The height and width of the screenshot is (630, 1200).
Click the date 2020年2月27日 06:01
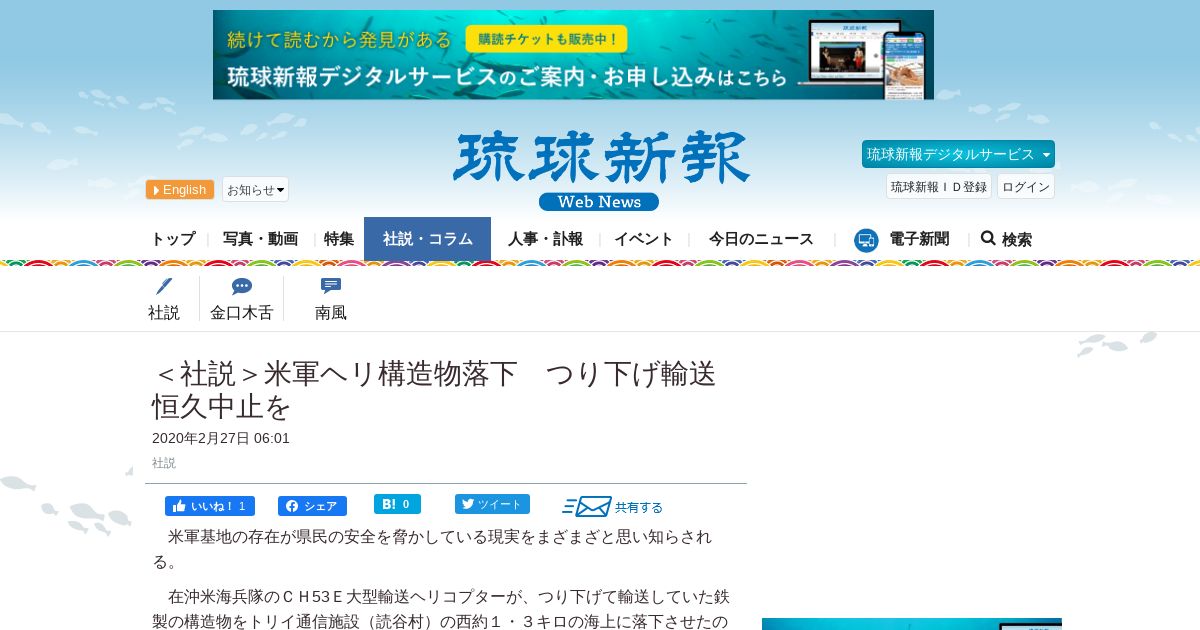click(221, 438)
